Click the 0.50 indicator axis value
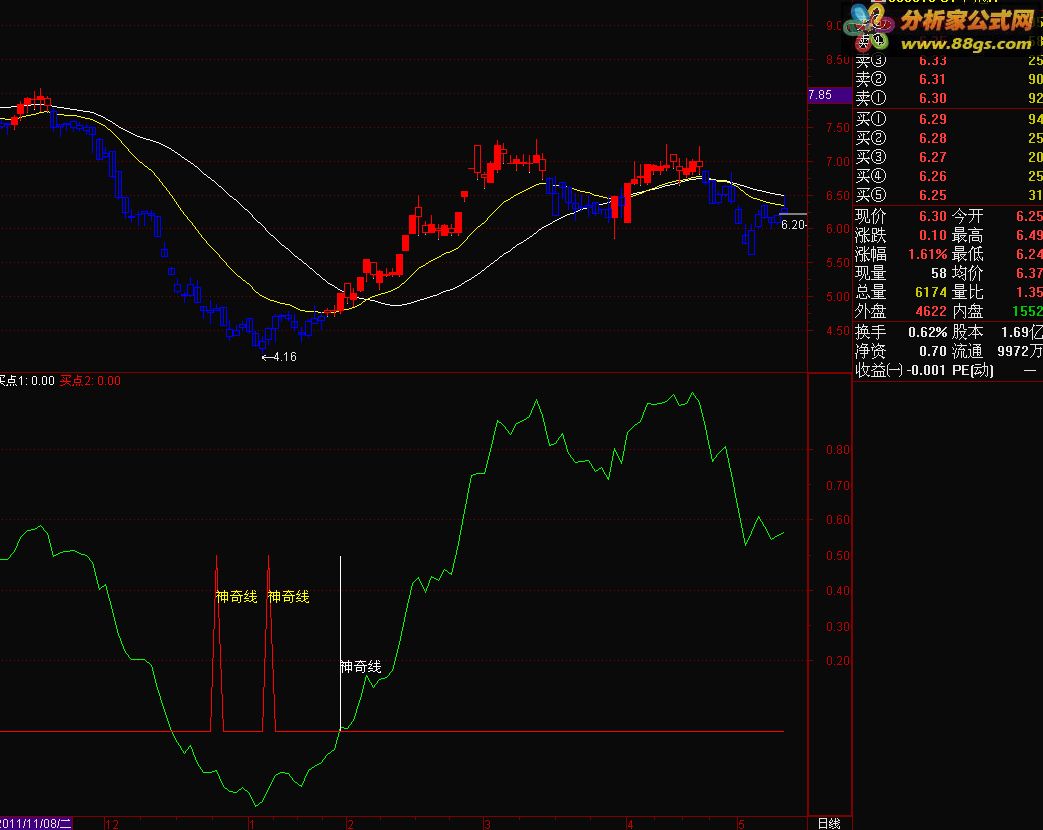The width and height of the screenshot is (1043, 830). 837,555
